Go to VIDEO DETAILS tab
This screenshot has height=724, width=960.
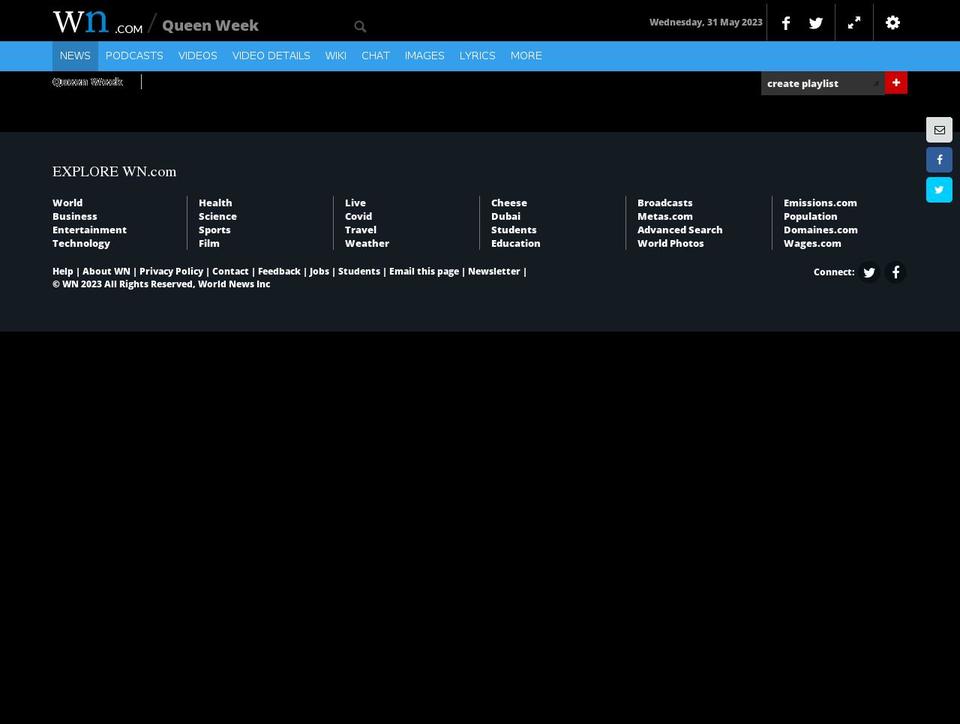coord(271,56)
